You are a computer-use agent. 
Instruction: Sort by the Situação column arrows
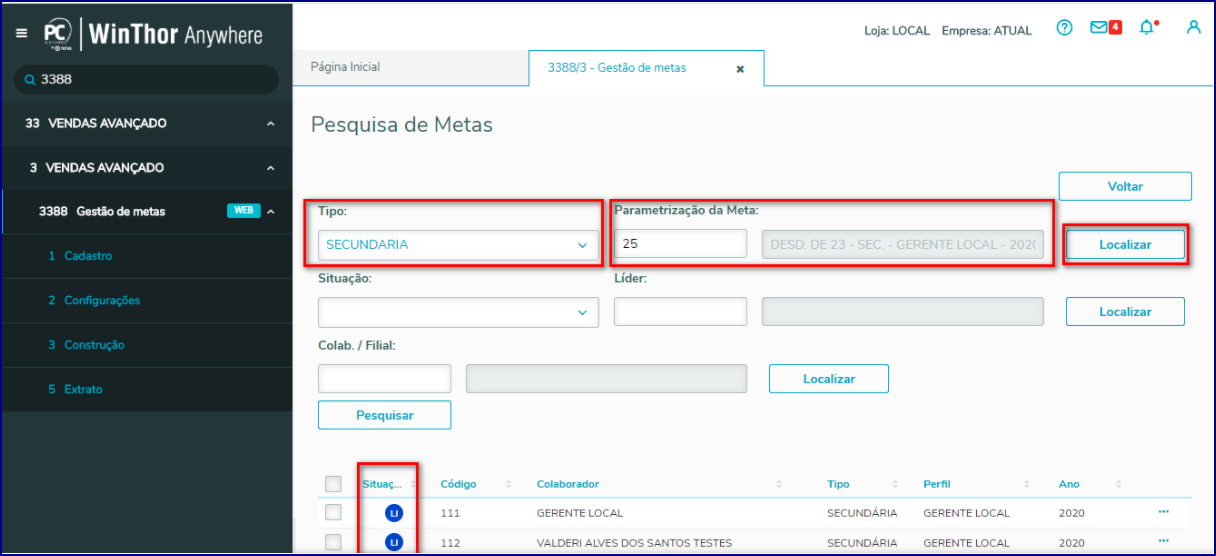[412, 484]
